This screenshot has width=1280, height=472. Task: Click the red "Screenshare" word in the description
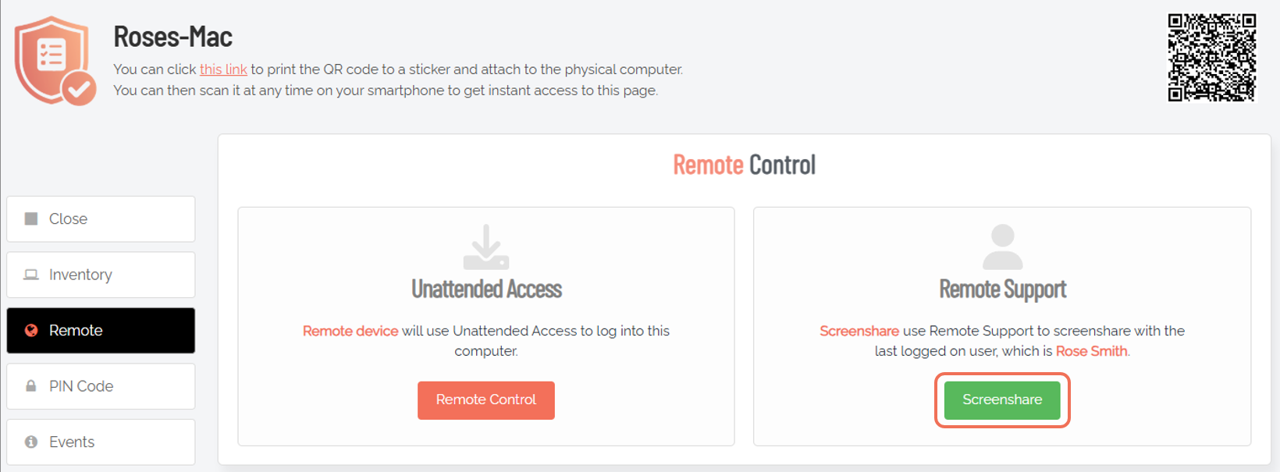852,331
